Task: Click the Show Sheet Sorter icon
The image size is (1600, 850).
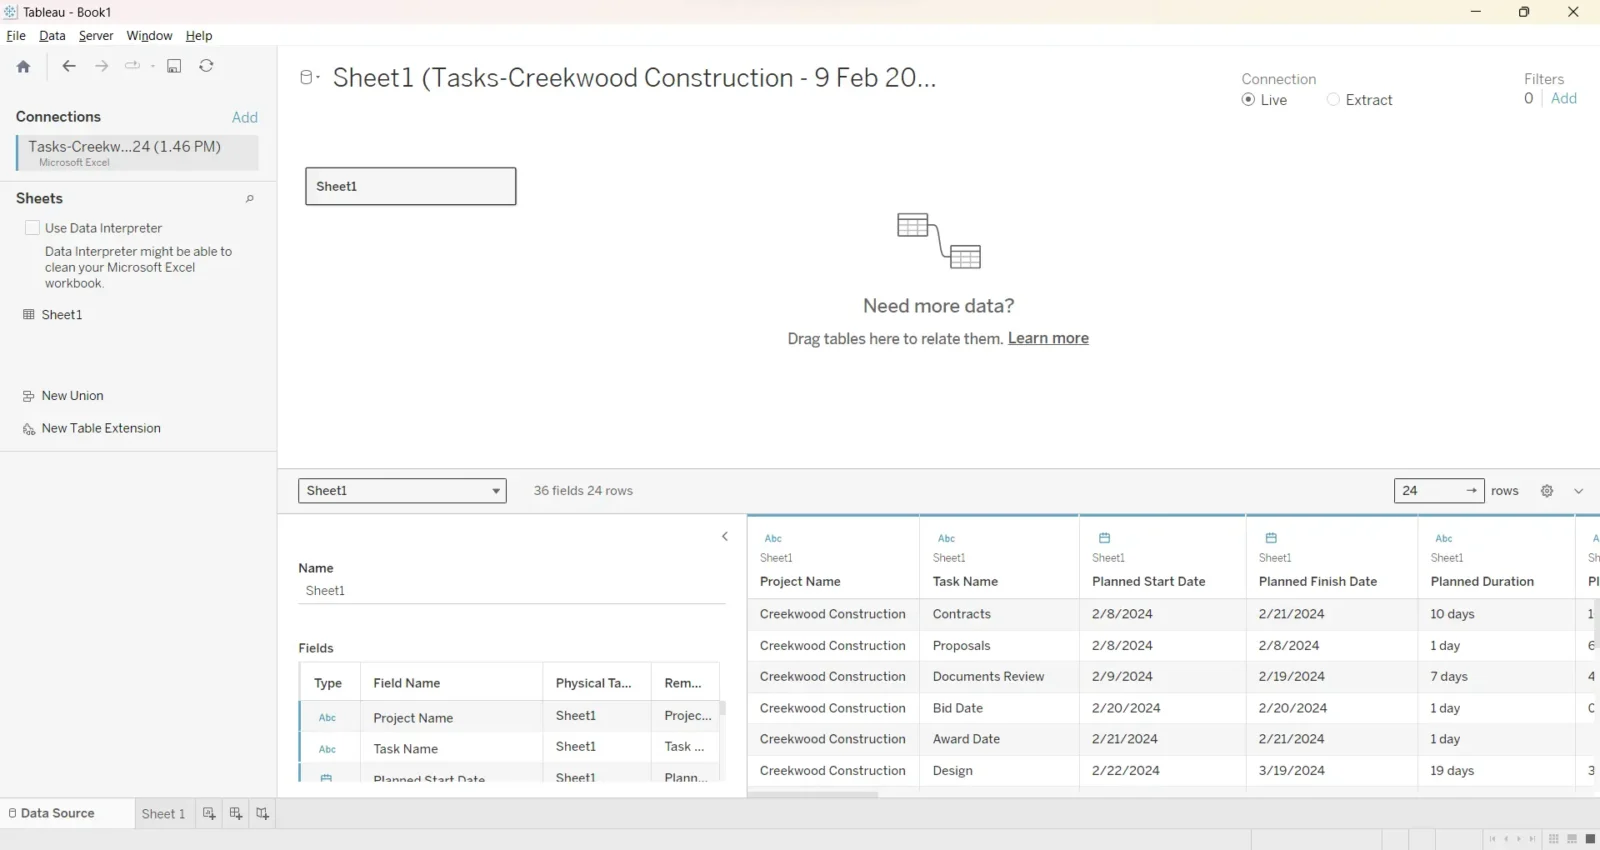Action: click(1553, 839)
